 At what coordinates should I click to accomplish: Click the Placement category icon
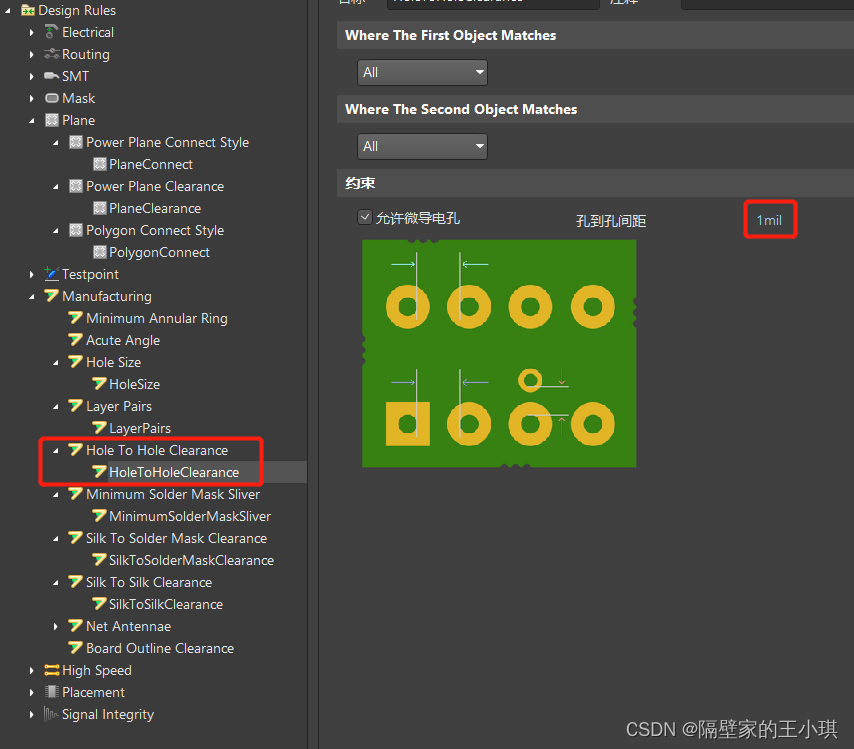[52, 692]
